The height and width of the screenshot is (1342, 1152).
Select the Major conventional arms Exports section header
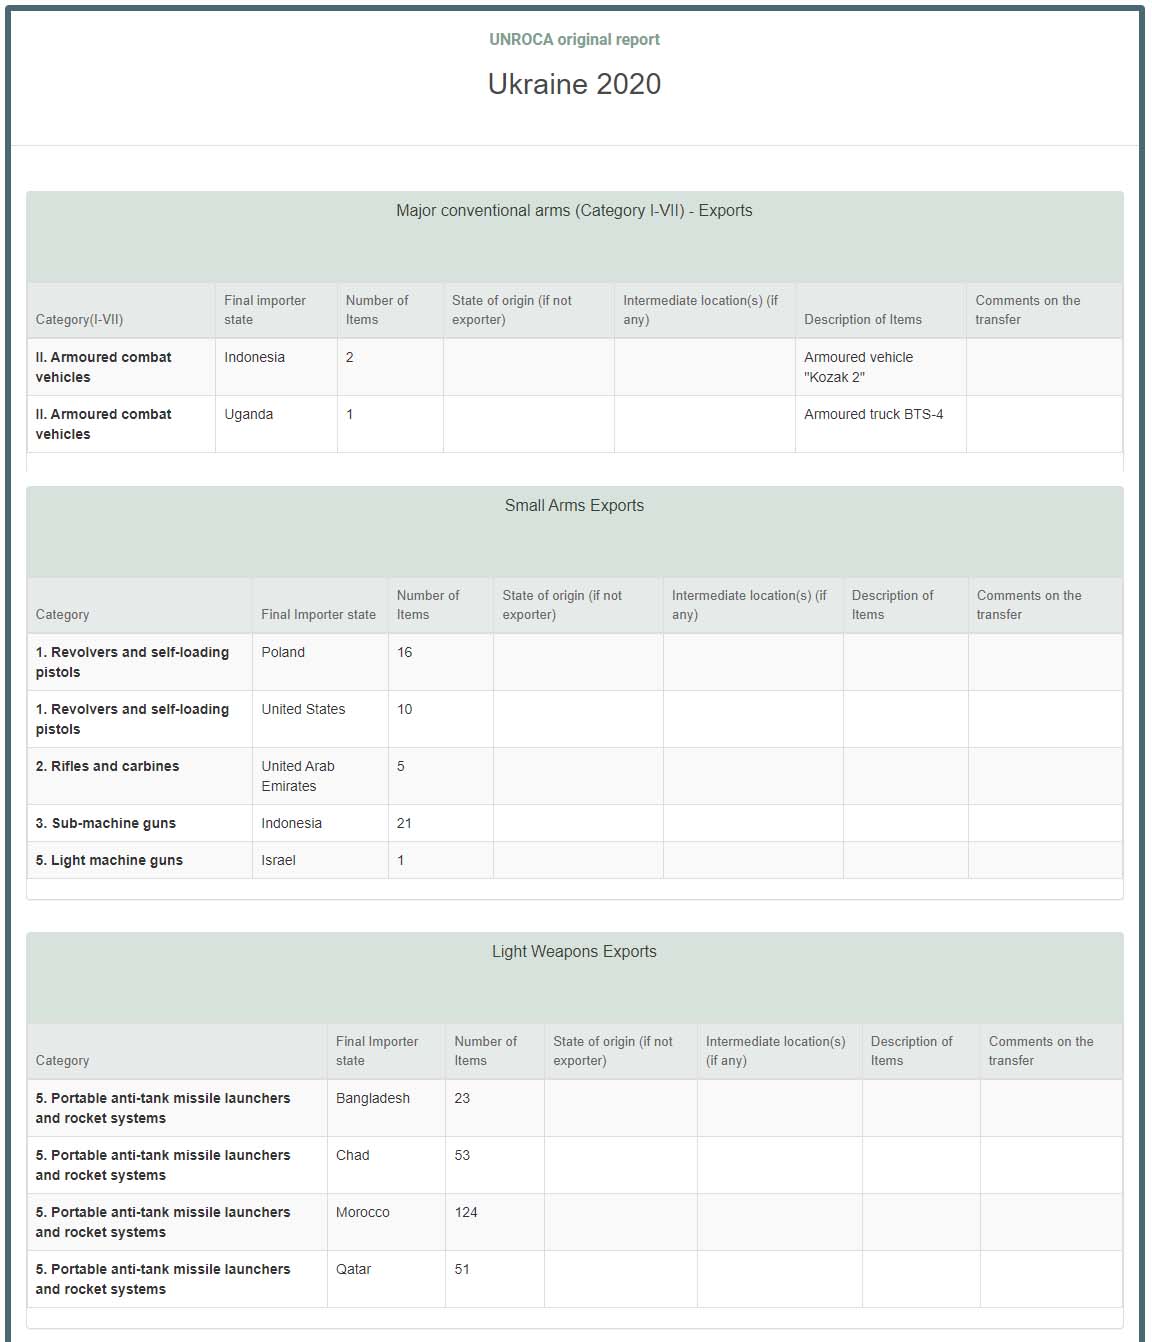(x=574, y=211)
